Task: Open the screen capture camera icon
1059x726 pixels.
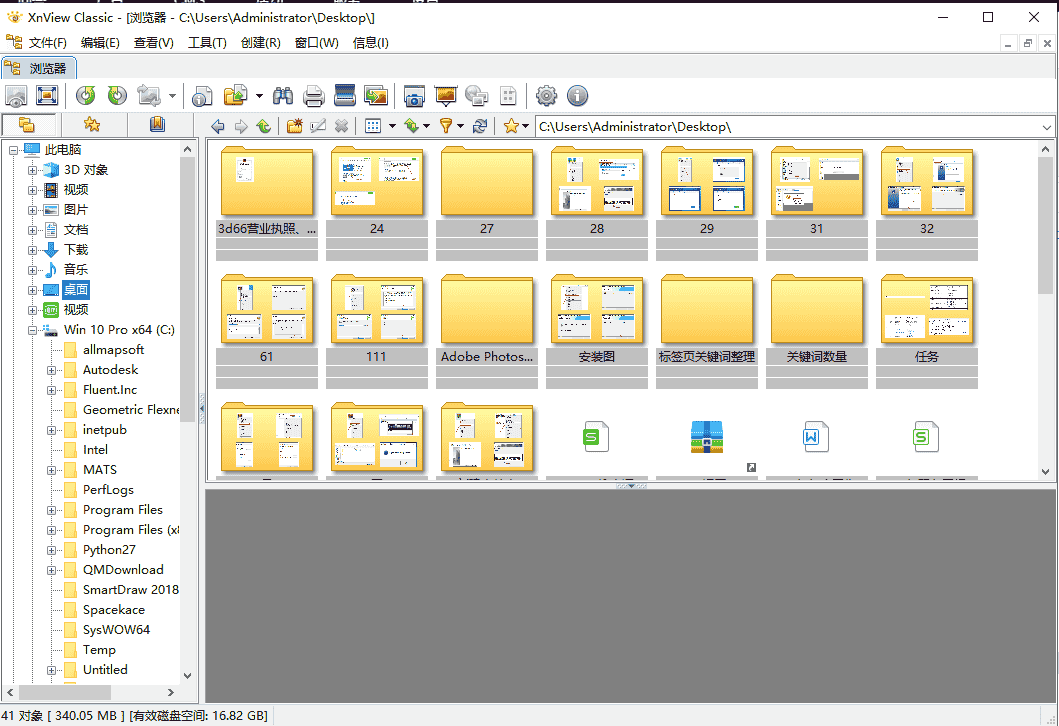Action: tap(414, 96)
